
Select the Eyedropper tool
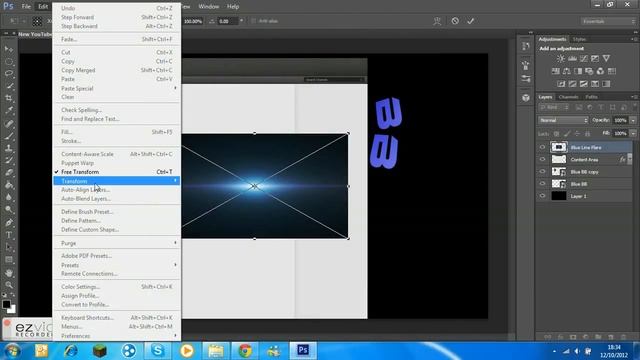click(9, 111)
